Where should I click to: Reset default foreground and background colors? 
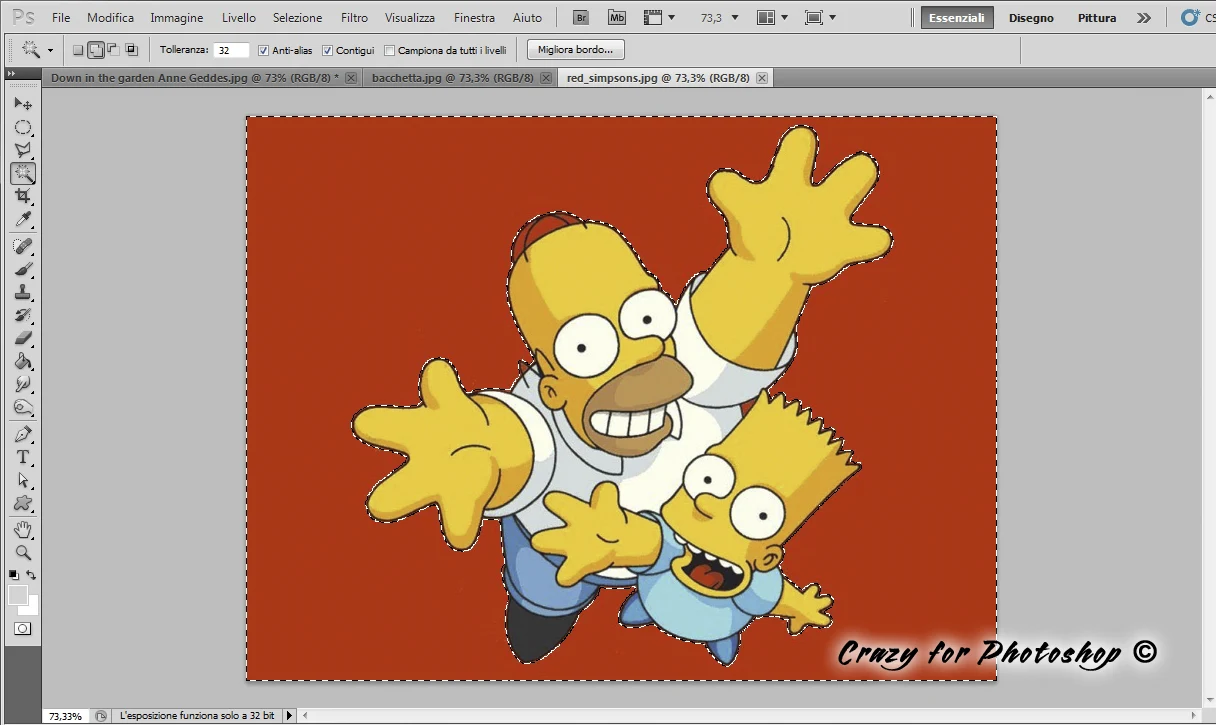click(x=13, y=575)
